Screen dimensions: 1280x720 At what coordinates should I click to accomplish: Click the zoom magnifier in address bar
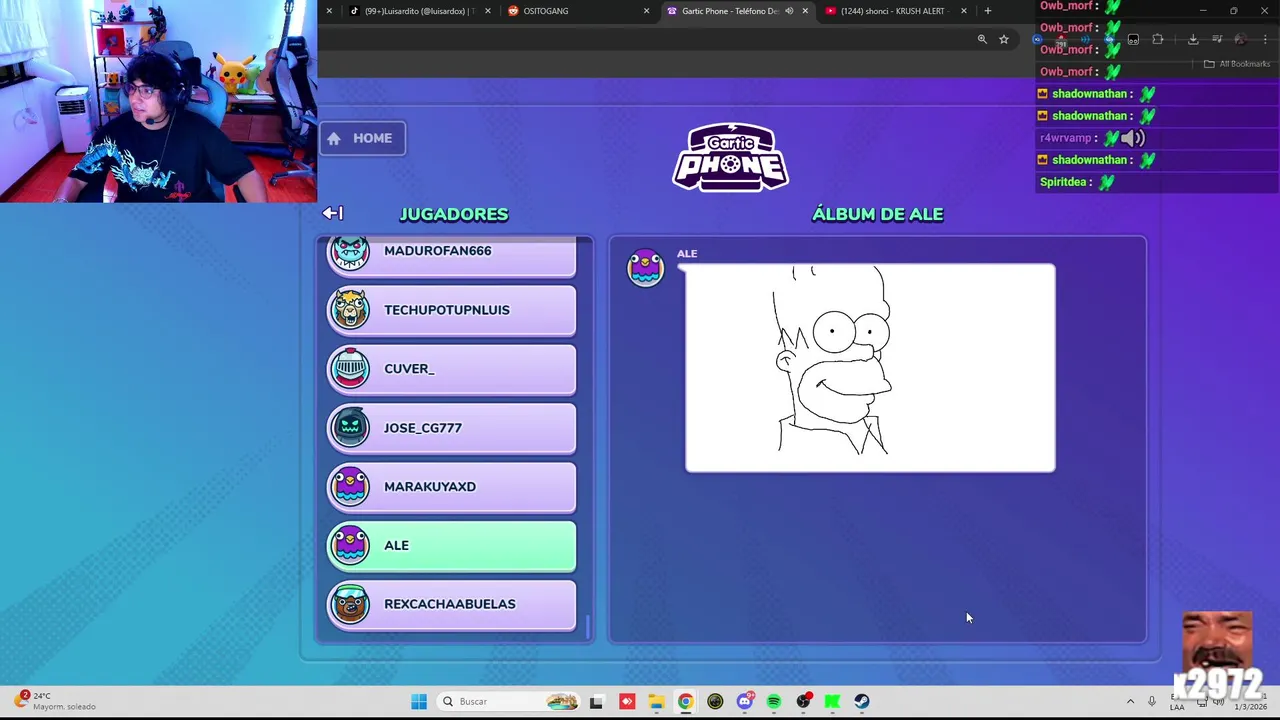pyautogui.click(x=982, y=39)
